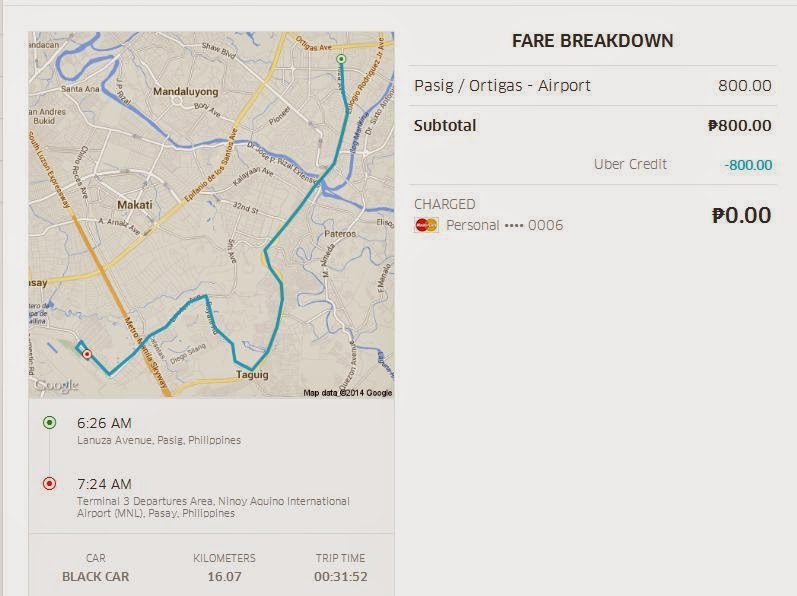Click the ₱0.00 charged total
The image size is (797, 596).
741,214
